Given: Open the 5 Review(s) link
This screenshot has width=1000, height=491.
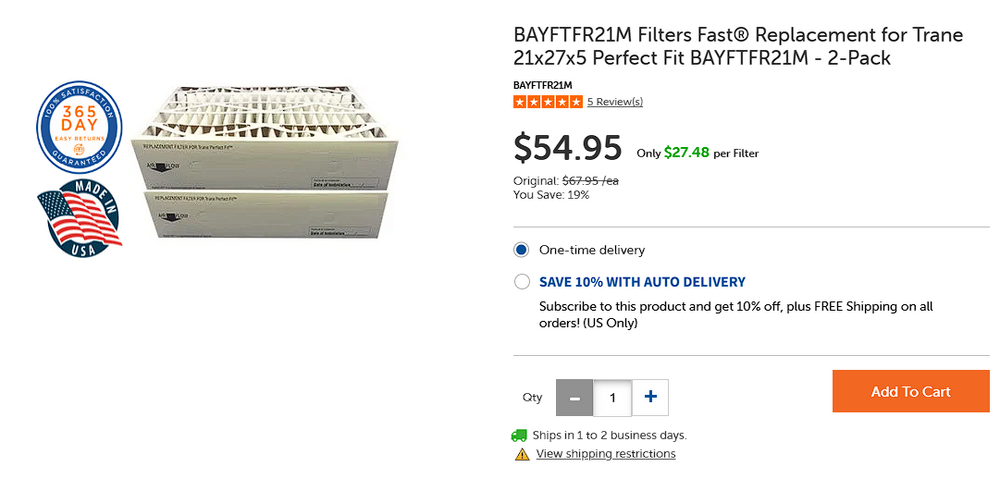Looking at the screenshot, I should (x=614, y=102).
